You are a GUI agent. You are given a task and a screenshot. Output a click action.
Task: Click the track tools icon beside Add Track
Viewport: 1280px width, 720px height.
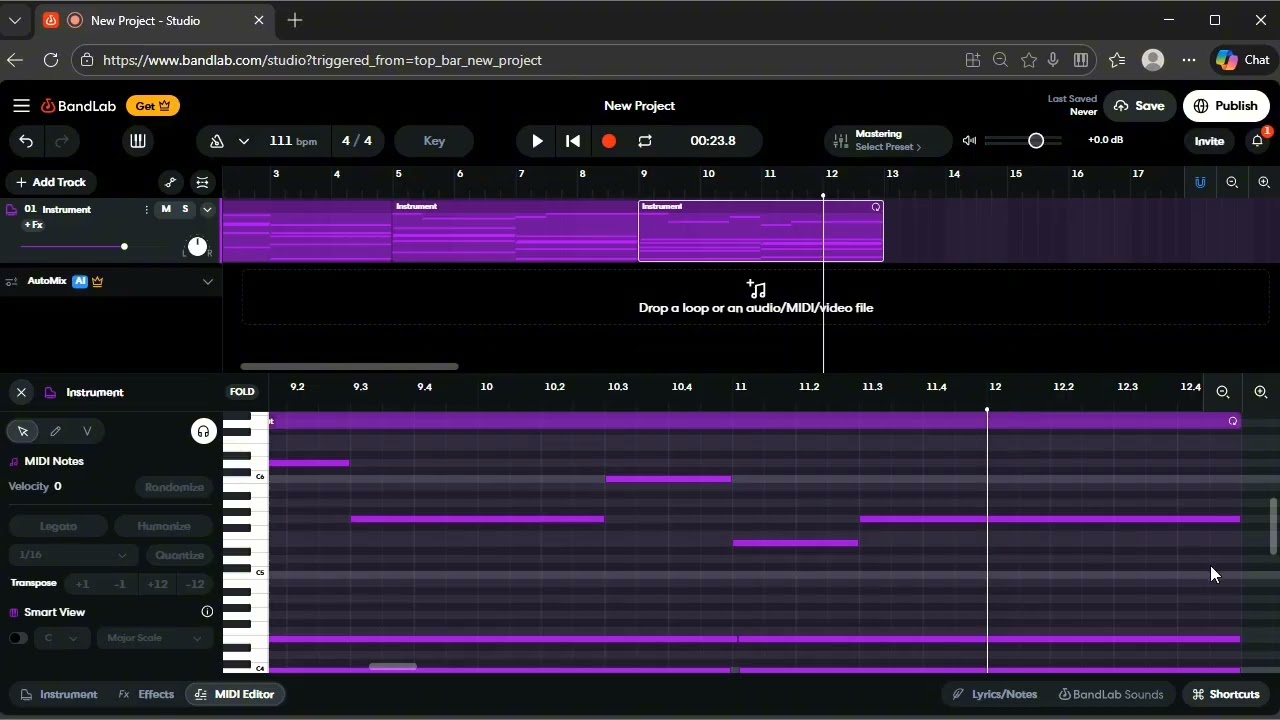[x=202, y=182]
